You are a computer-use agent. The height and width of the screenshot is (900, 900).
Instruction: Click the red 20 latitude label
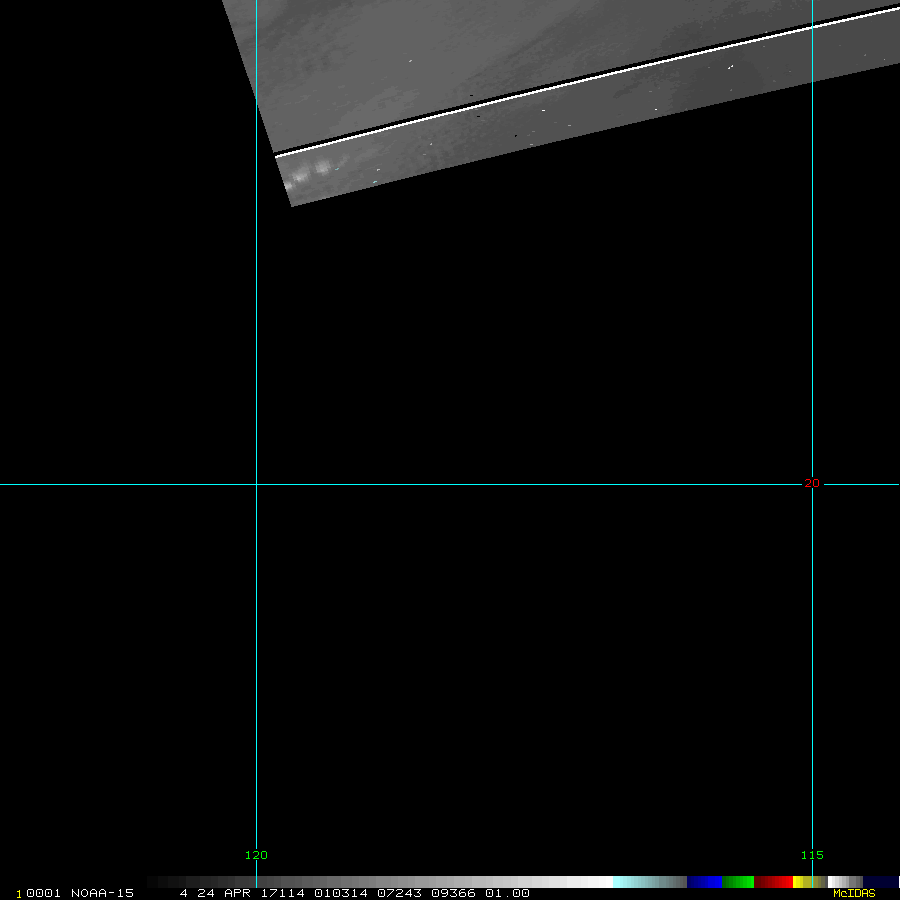point(811,484)
